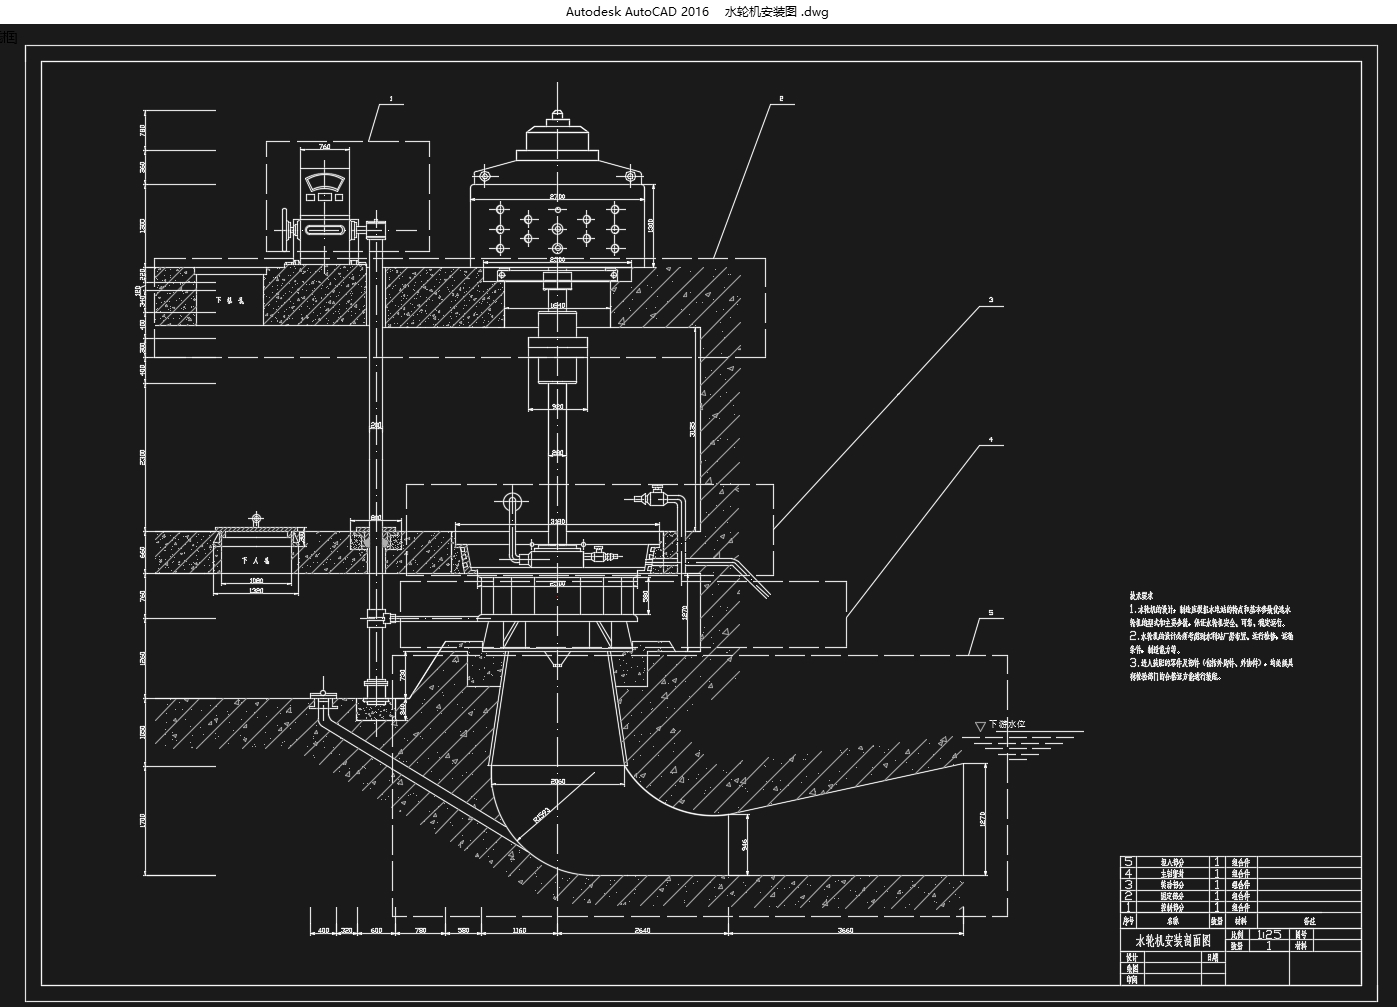Select the 2640 horizontal dimension at bottom
The height and width of the screenshot is (1007, 1397).
tap(642, 931)
